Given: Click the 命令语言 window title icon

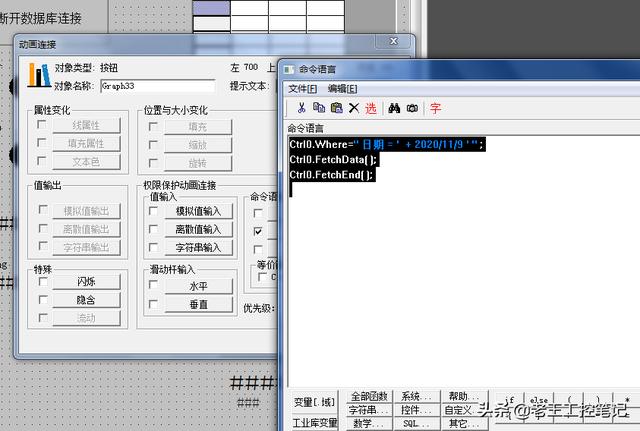Looking at the screenshot, I should pyautogui.click(x=289, y=69).
